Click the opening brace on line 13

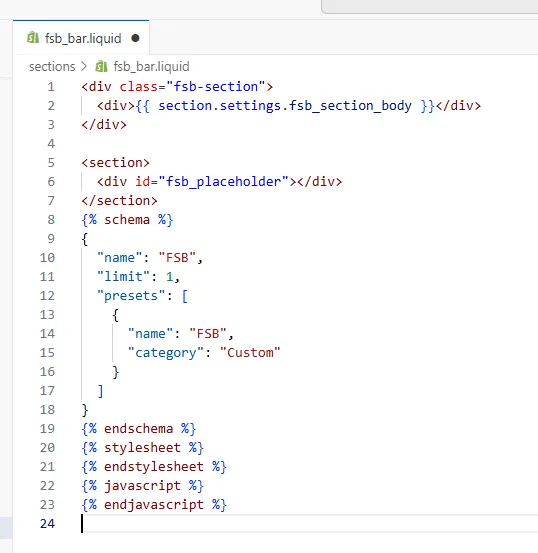(x=115, y=315)
